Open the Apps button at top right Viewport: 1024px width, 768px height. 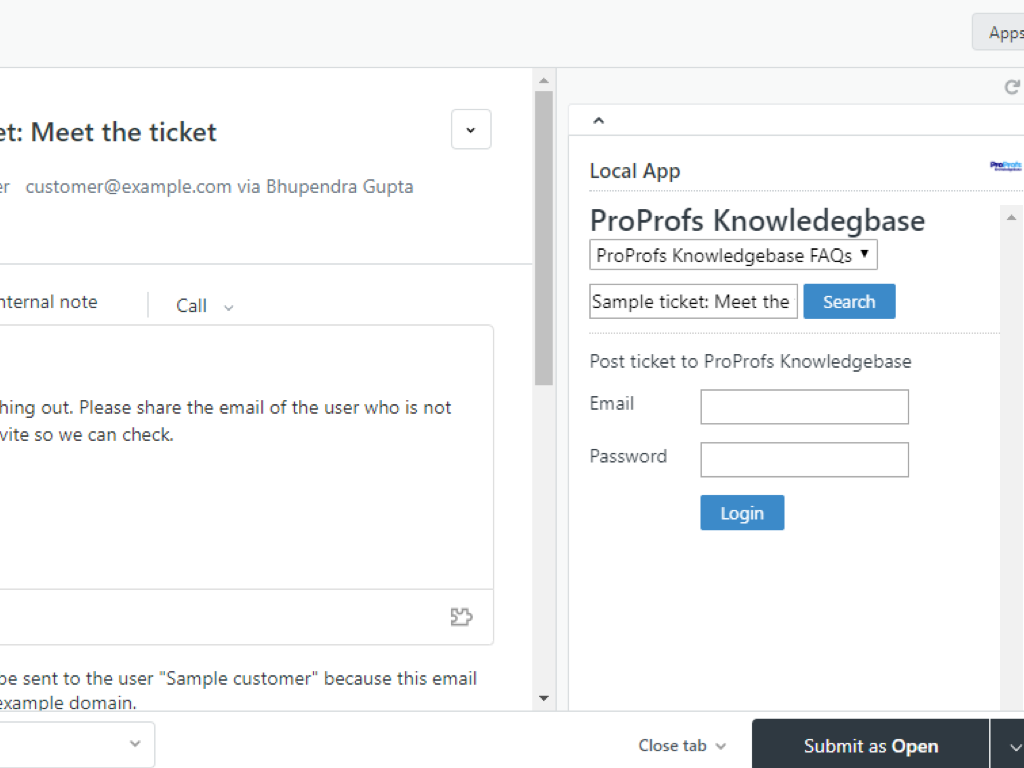1000,33
